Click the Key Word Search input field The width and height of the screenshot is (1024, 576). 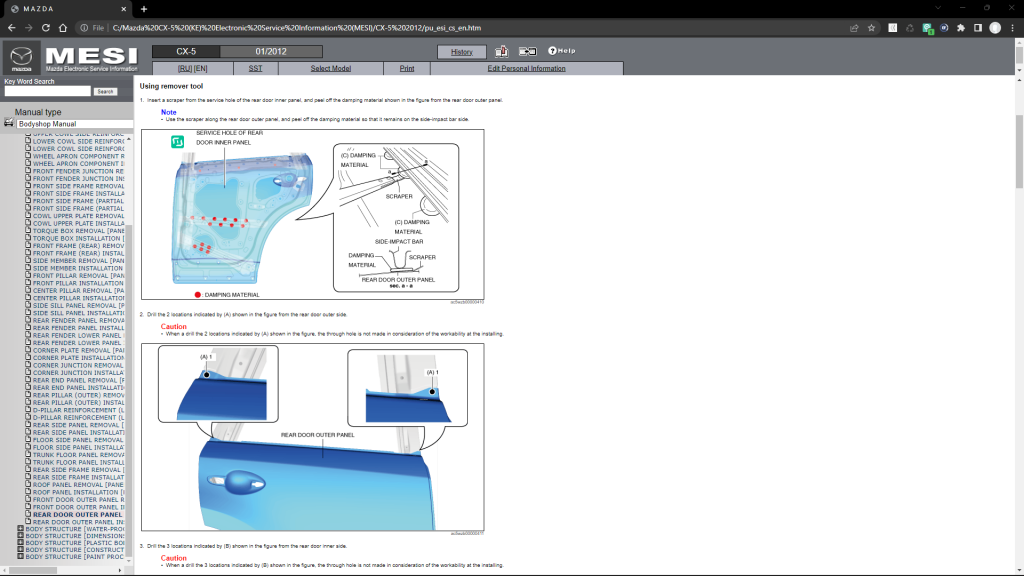coord(47,91)
